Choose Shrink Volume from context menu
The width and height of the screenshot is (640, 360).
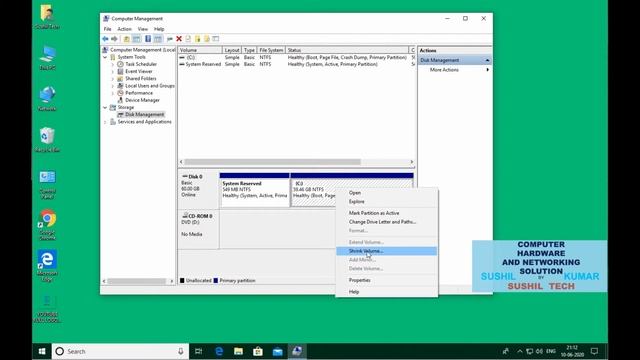pos(386,251)
